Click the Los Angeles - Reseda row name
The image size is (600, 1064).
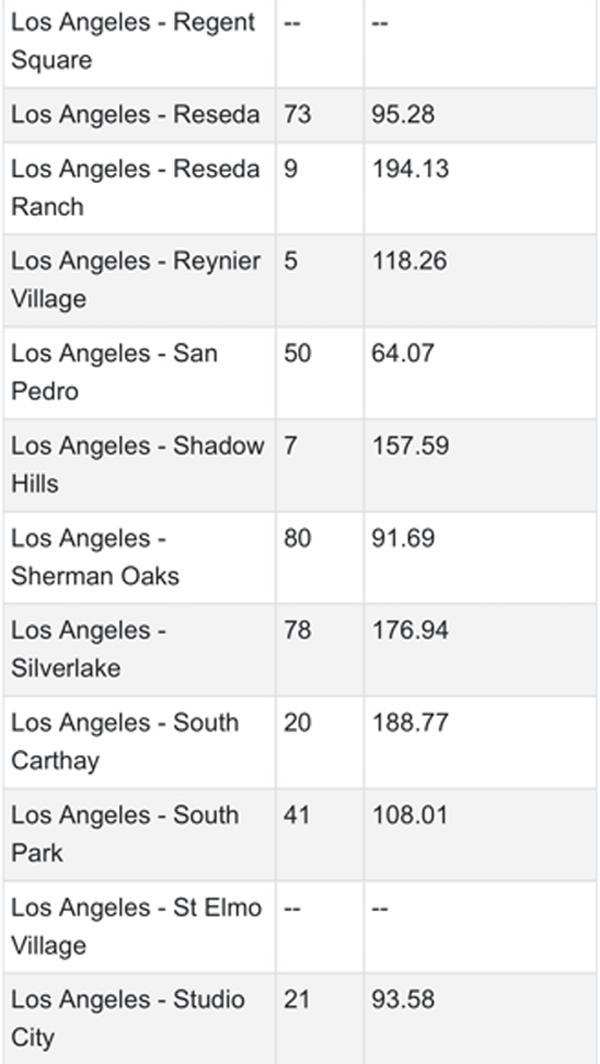point(135,114)
